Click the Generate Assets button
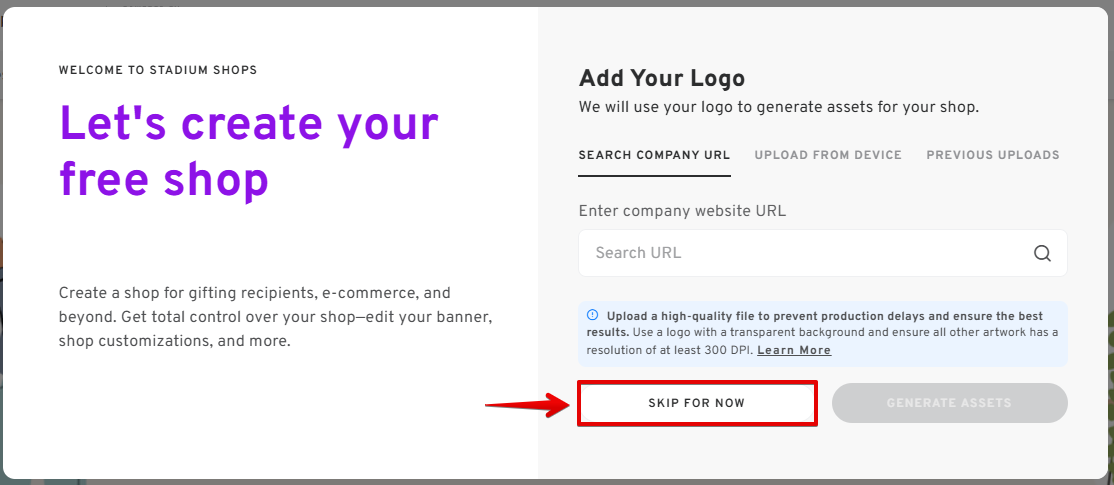 pyautogui.click(x=949, y=403)
